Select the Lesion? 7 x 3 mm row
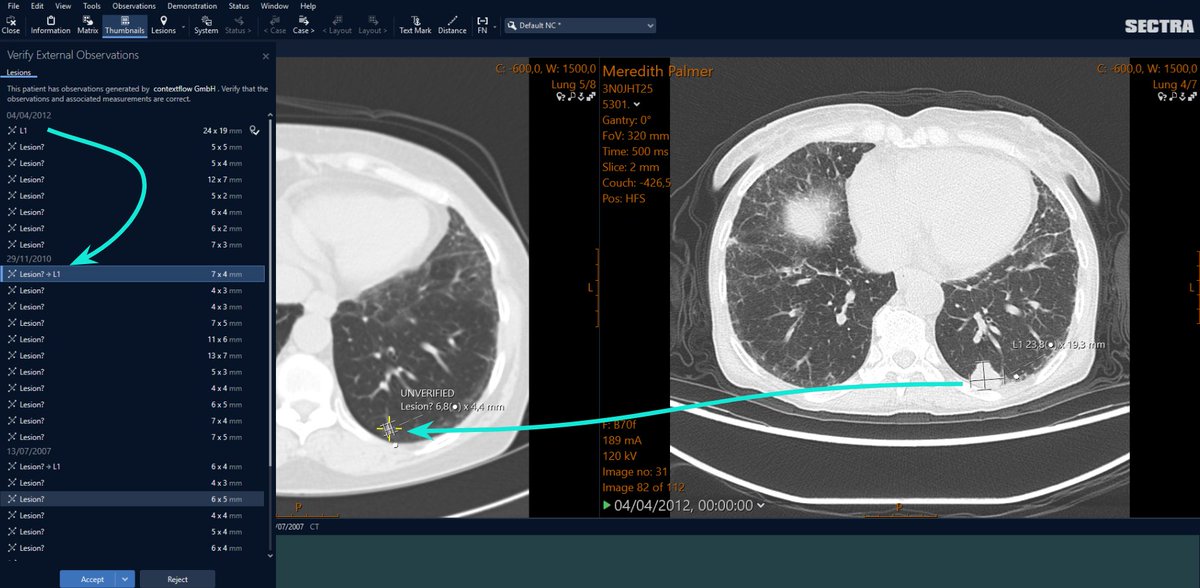The height and width of the screenshot is (588, 1200). point(134,244)
